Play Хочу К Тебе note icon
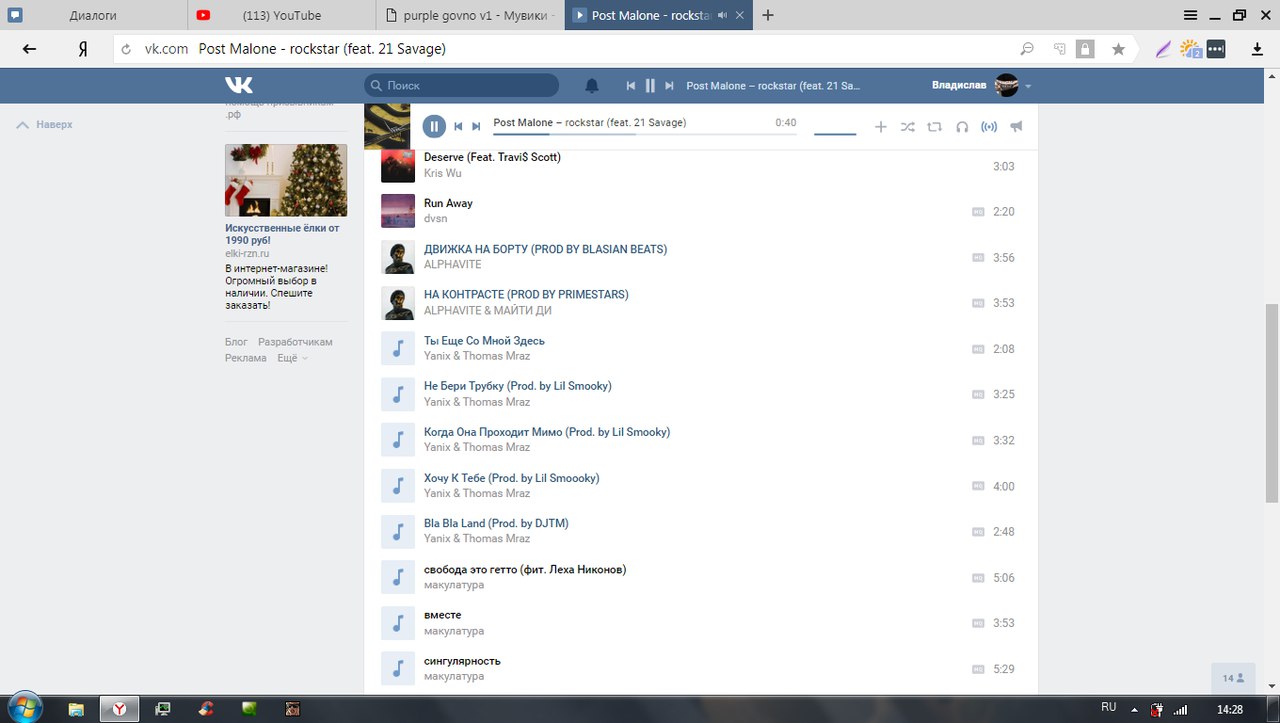 (x=398, y=486)
